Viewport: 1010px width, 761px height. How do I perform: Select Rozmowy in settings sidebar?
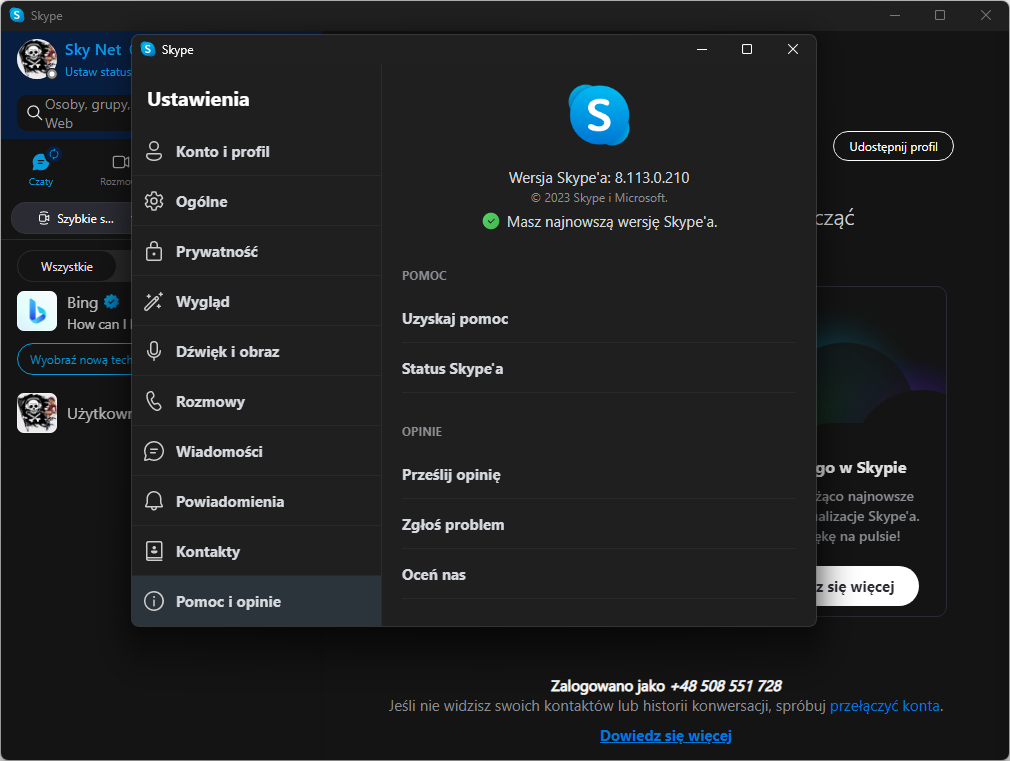256,401
